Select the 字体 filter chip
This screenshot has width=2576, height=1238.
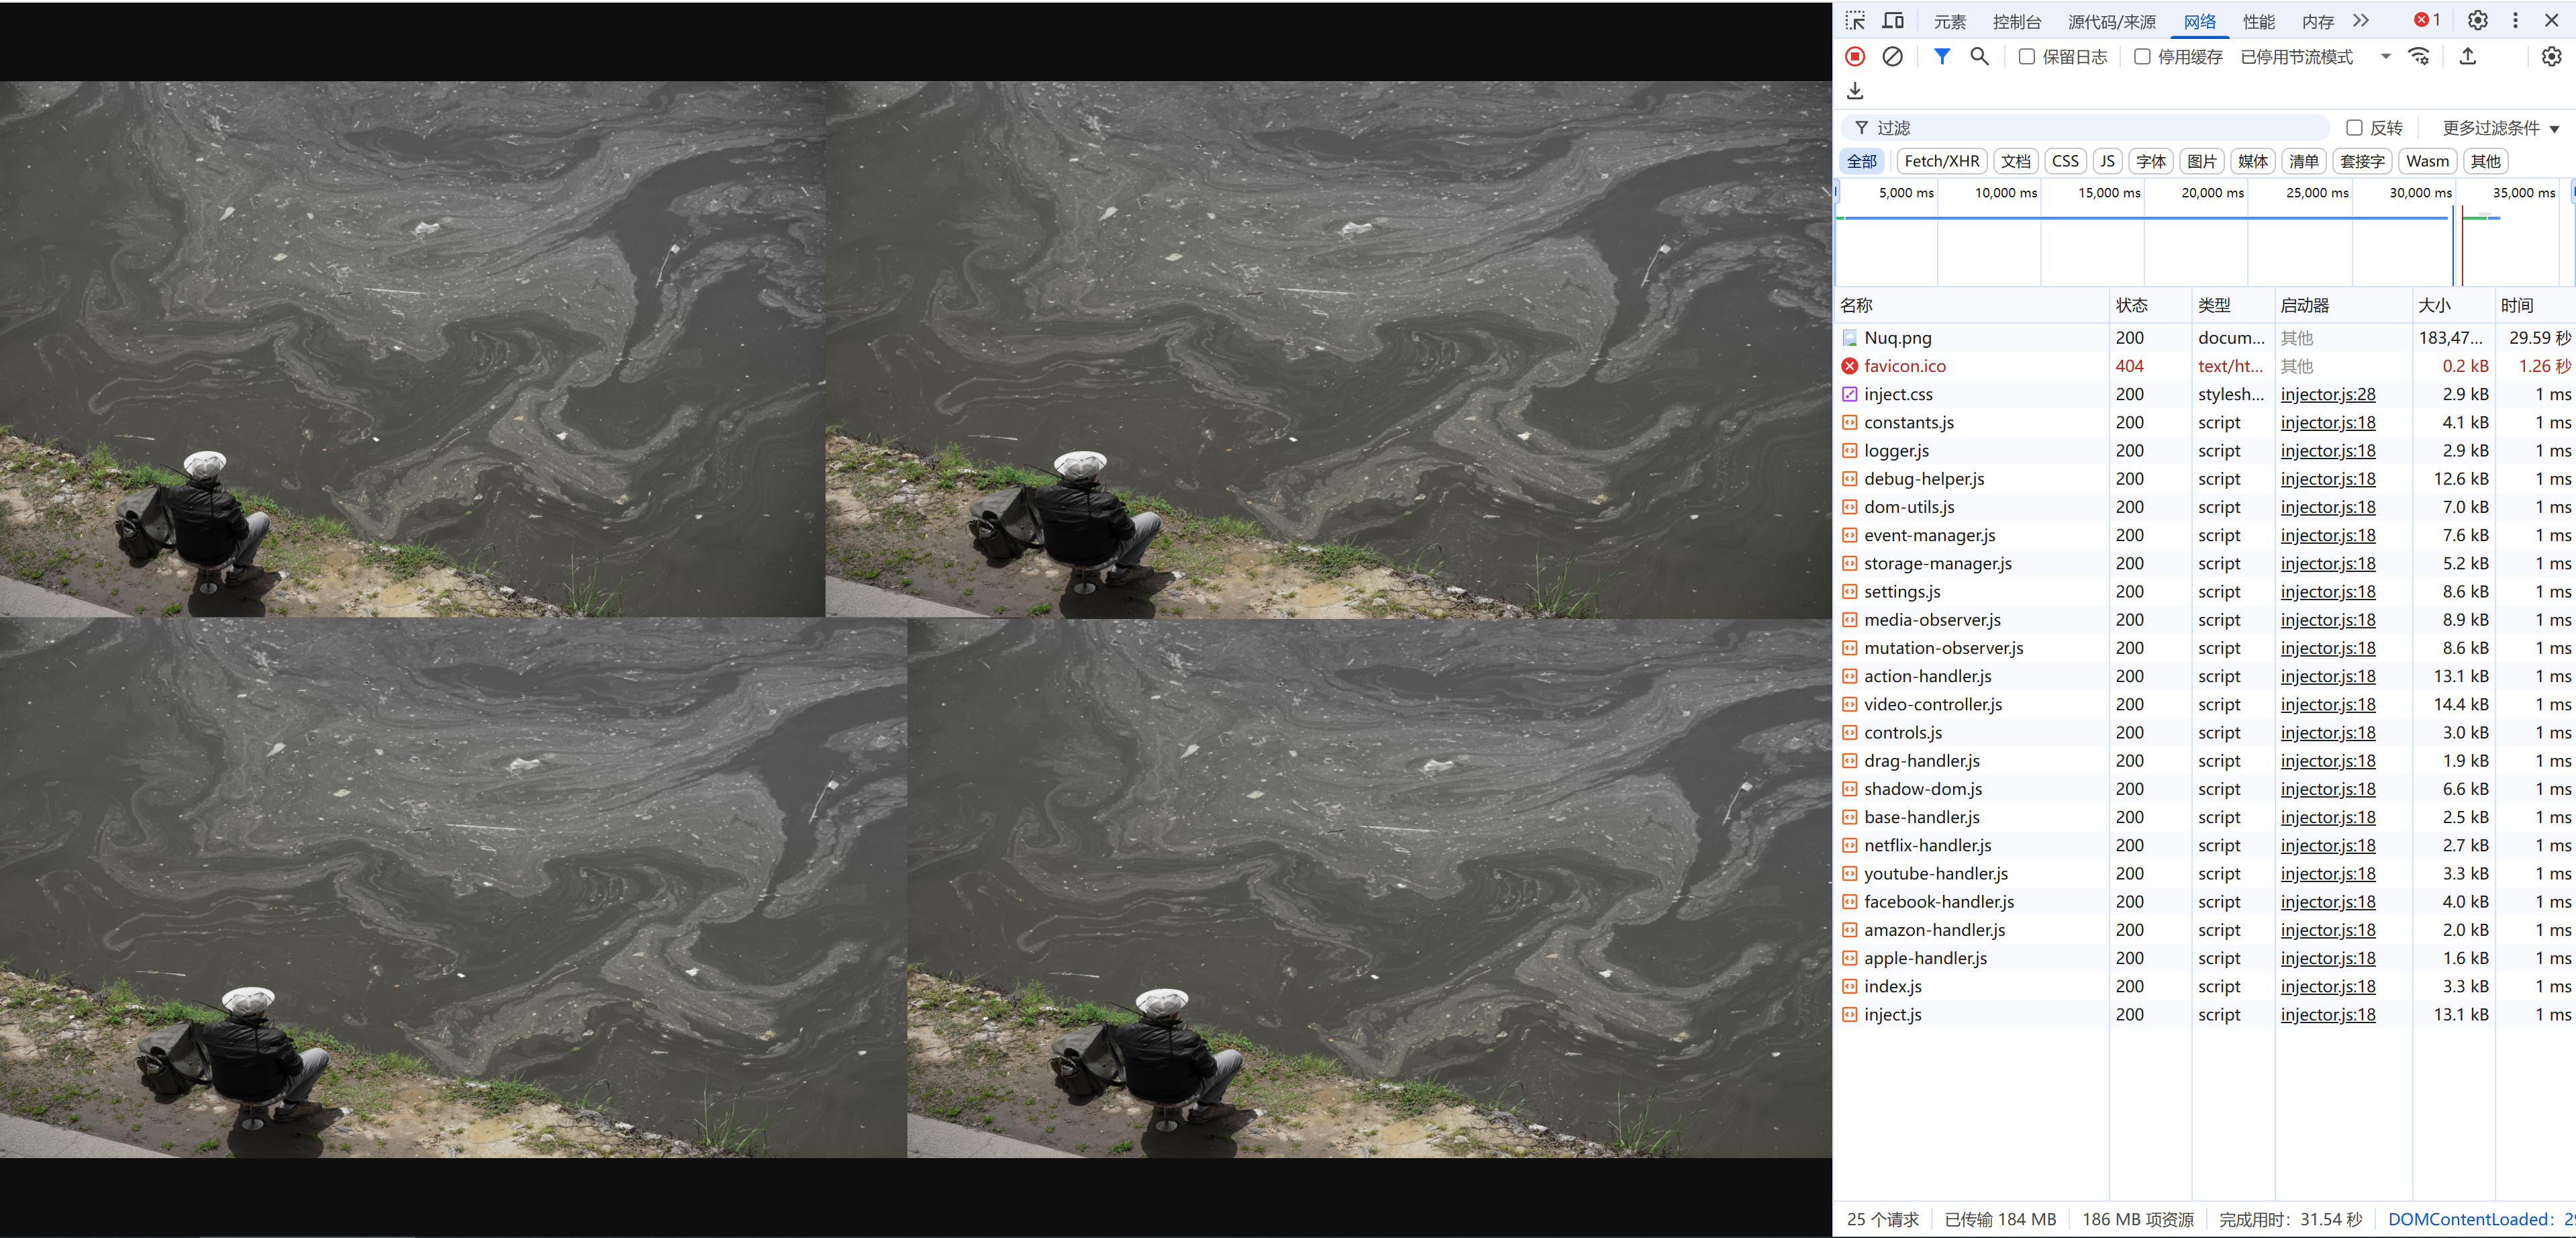point(2150,161)
